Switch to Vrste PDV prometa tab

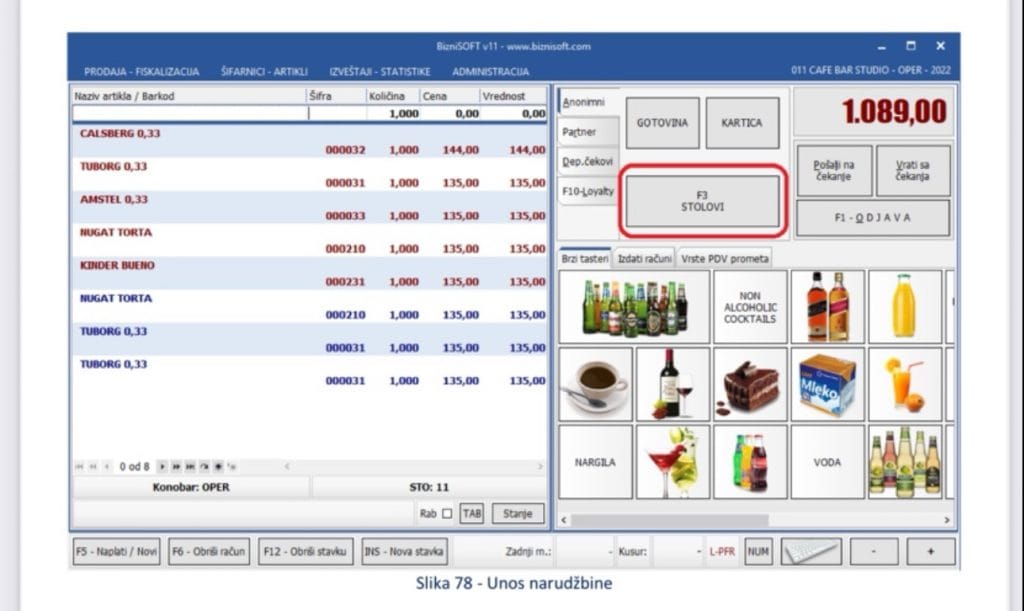click(x=725, y=258)
